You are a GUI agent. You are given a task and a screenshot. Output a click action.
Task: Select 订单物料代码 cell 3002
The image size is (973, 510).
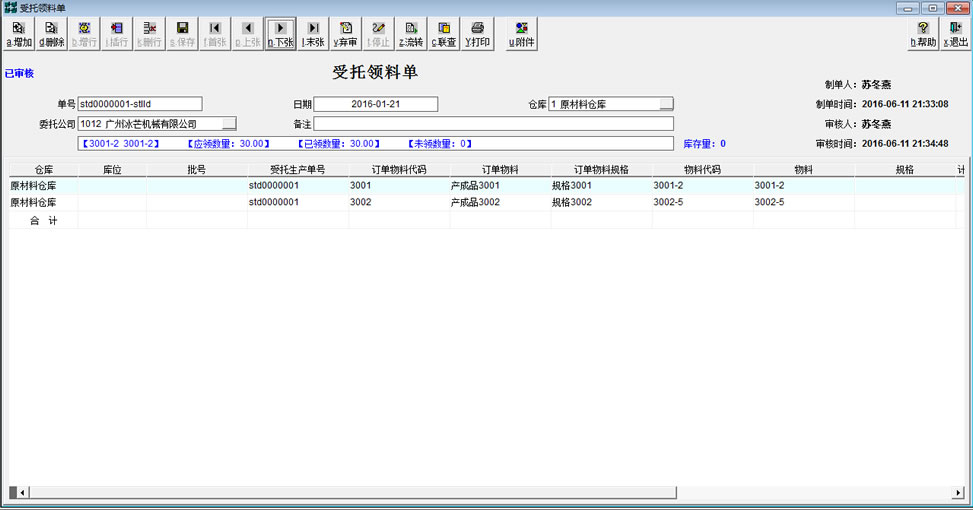tap(399, 202)
